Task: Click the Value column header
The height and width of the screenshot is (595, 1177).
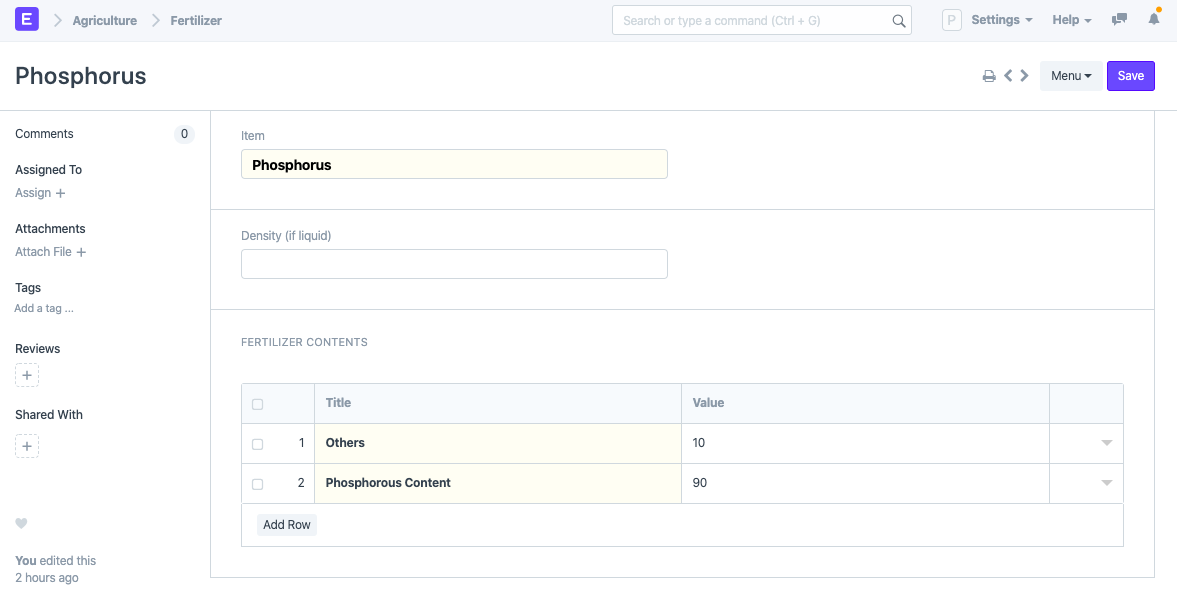Action: click(865, 404)
